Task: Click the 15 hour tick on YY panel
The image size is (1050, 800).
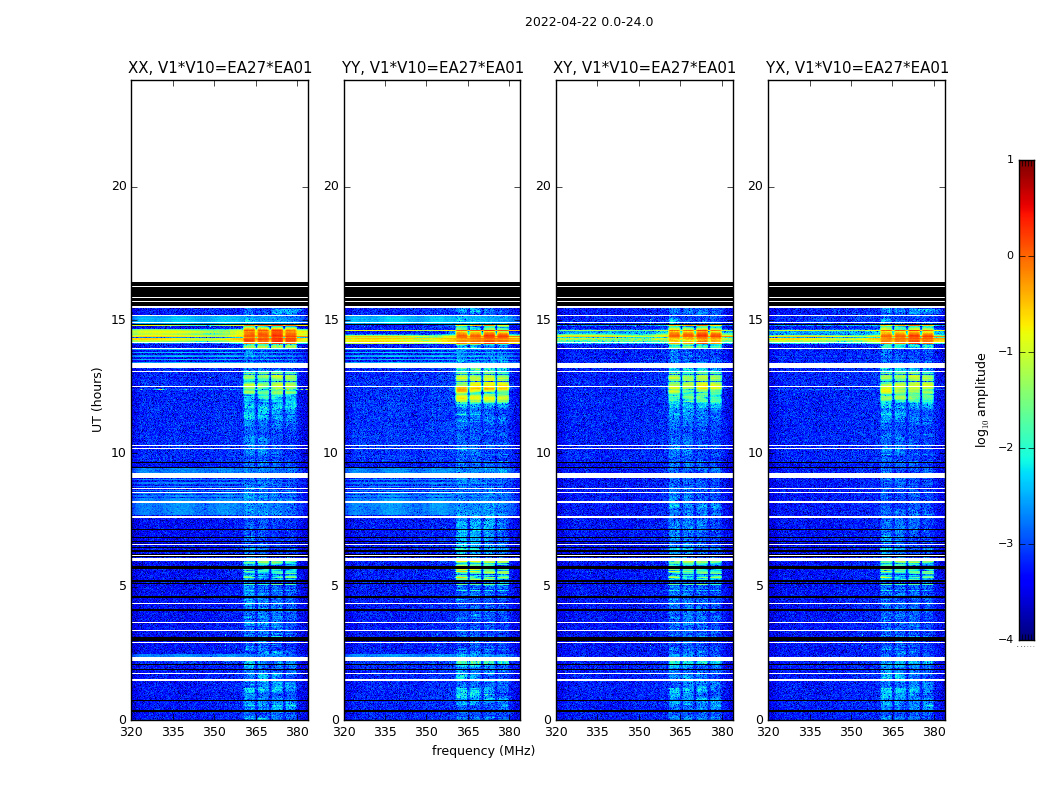Action: coord(331,320)
